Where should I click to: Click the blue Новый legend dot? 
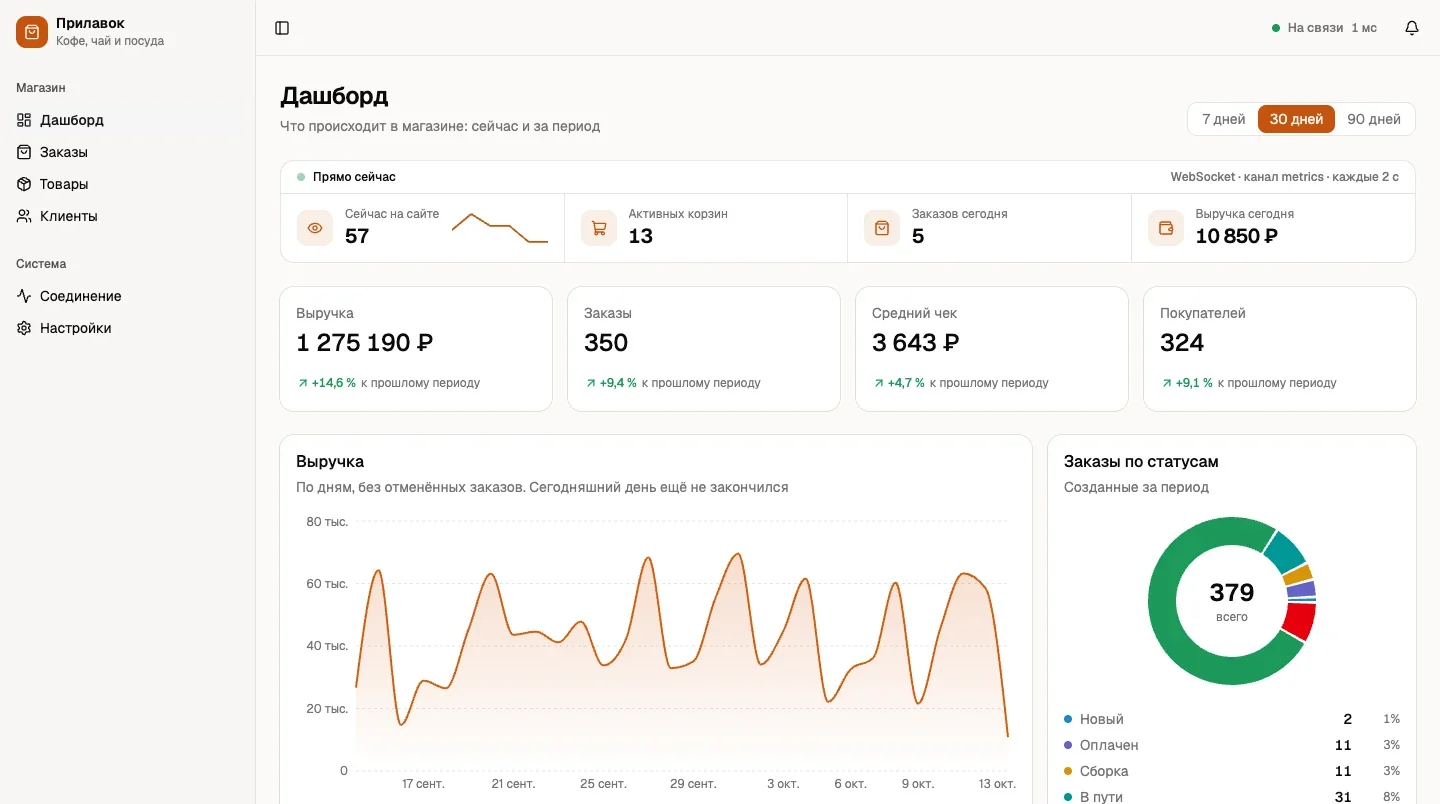pos(1068,719)
